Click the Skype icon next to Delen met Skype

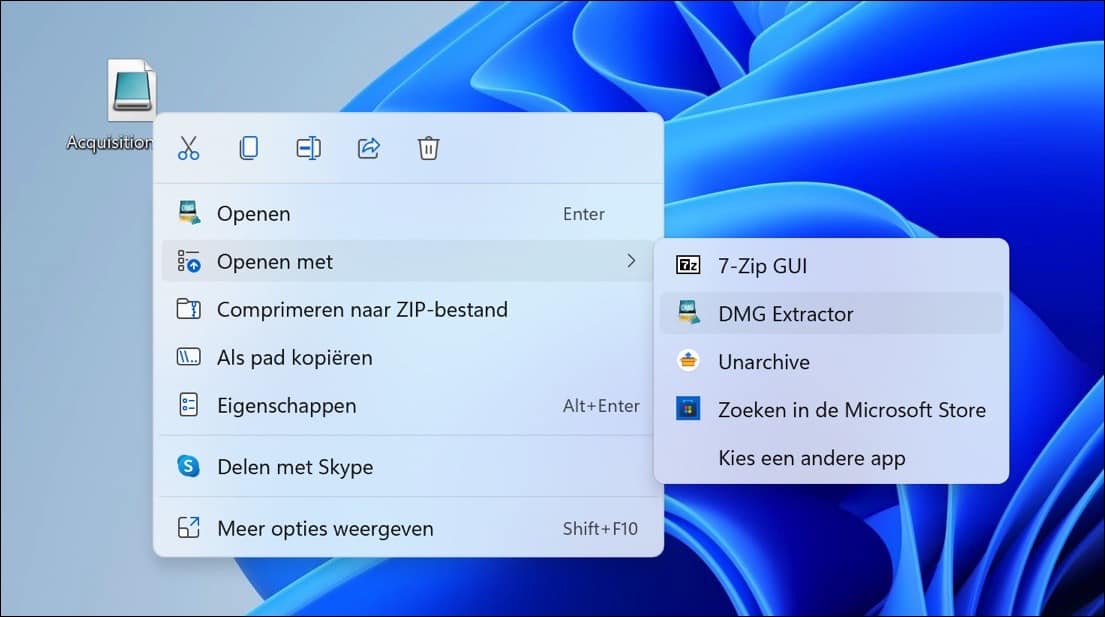coord(188,467)
